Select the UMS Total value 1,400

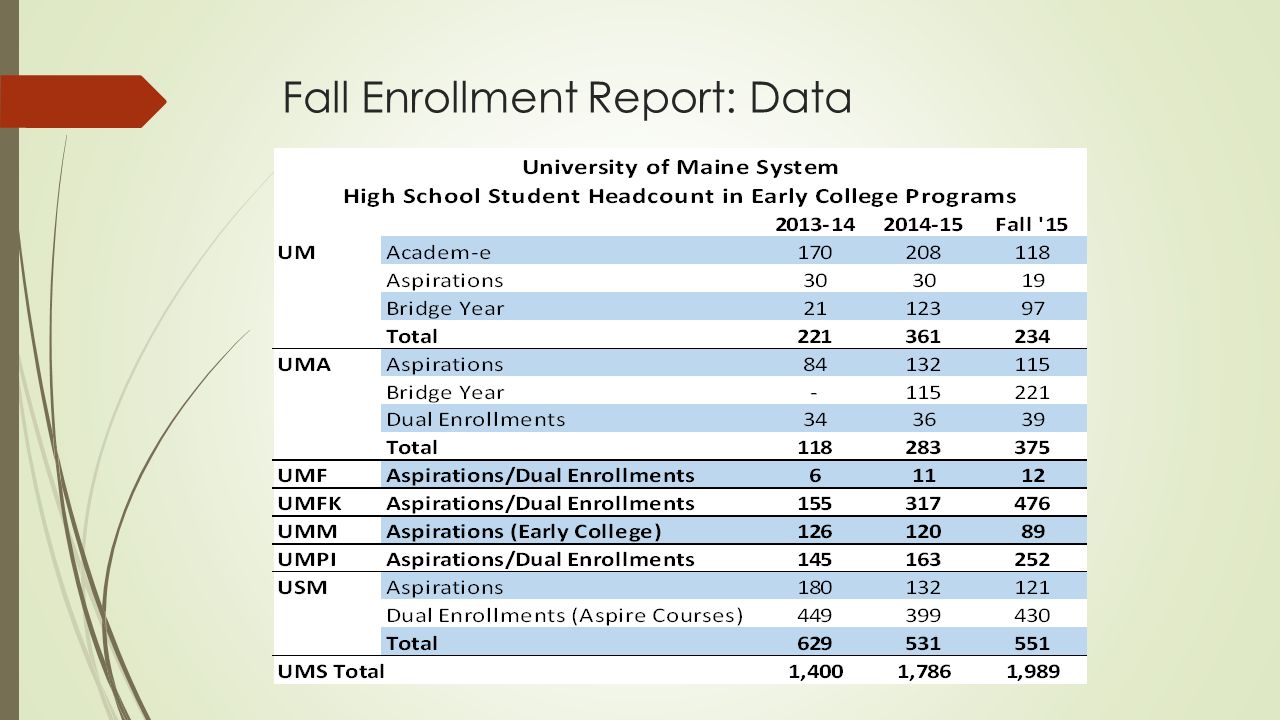tap(815, 671)
